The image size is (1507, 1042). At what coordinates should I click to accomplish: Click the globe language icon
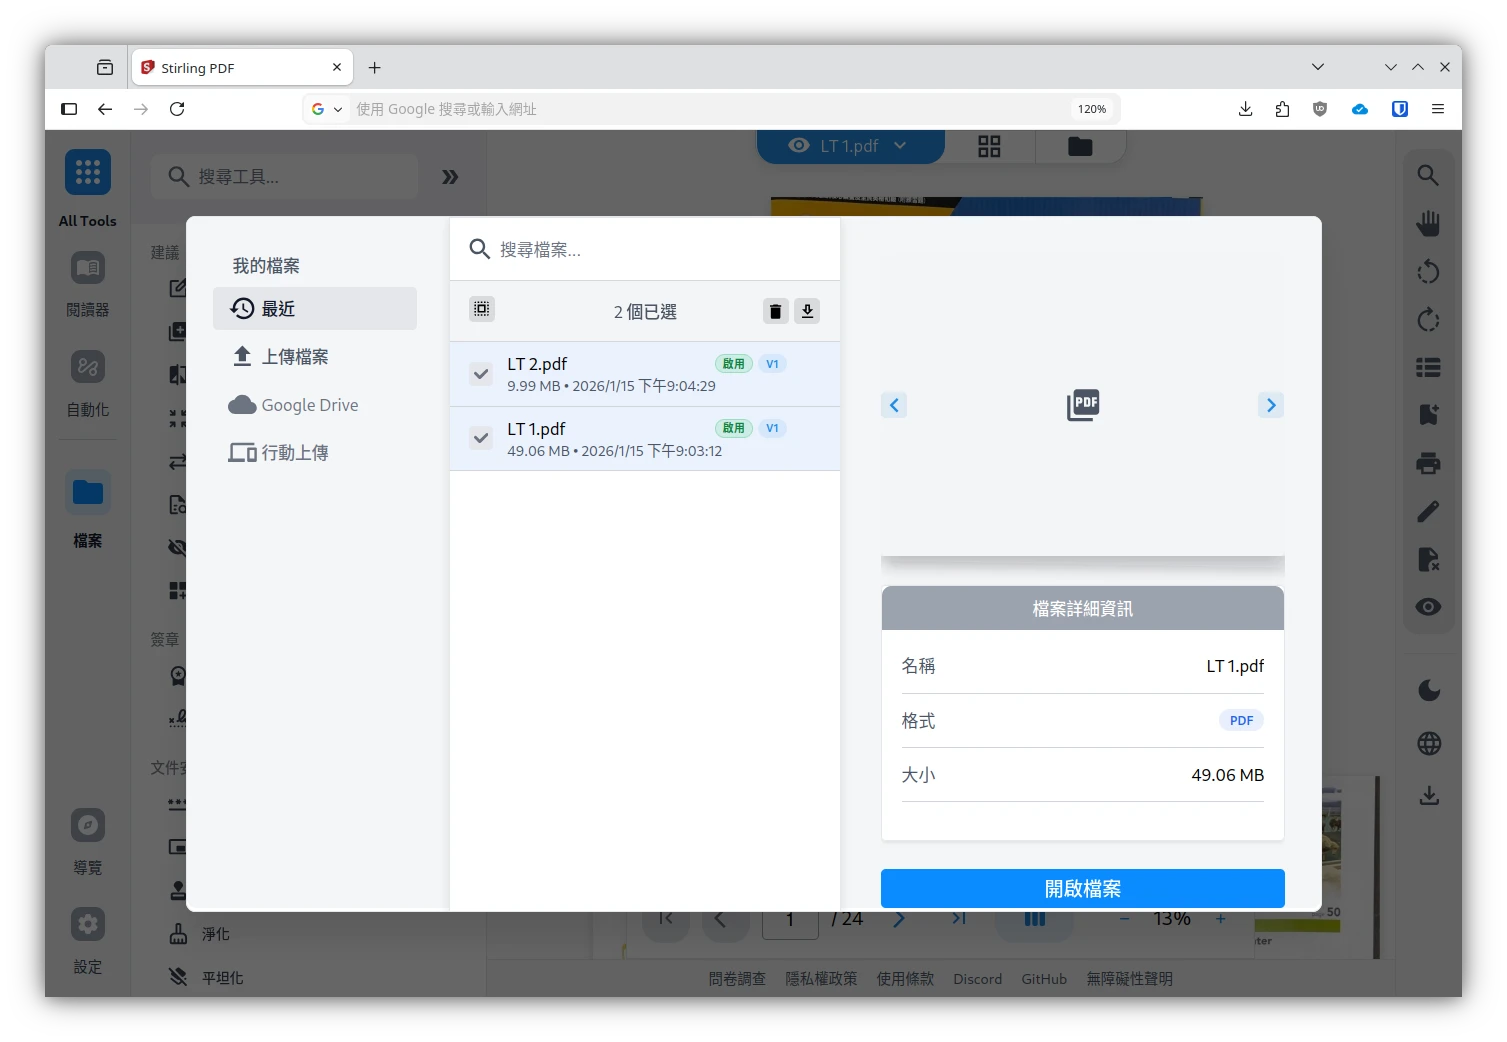tap(1428, 743)
